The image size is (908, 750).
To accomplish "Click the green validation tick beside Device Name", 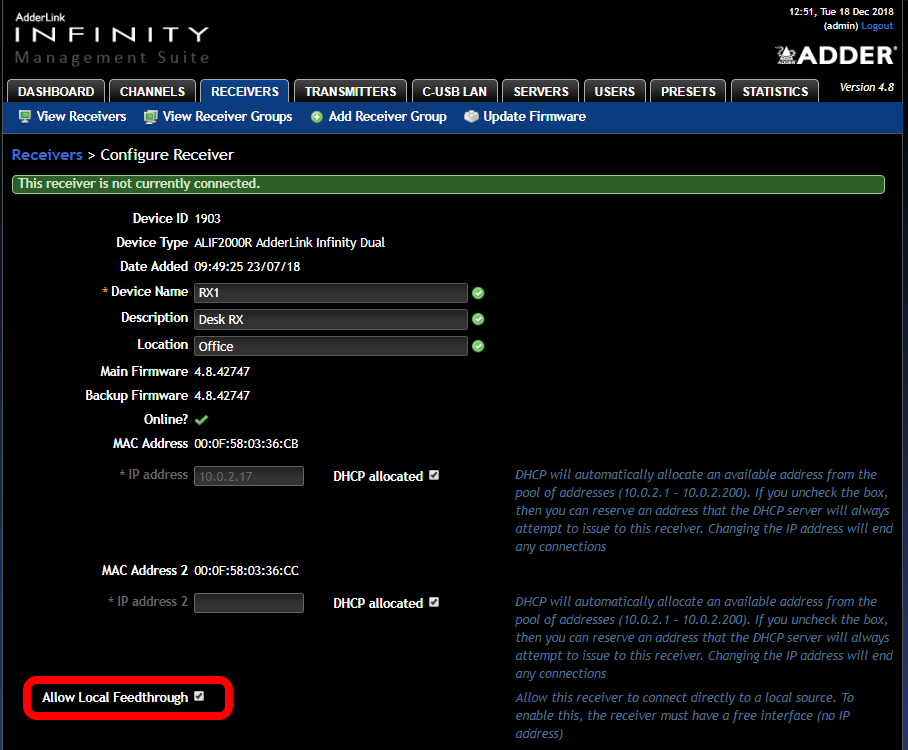I will (x=478, y=293).
